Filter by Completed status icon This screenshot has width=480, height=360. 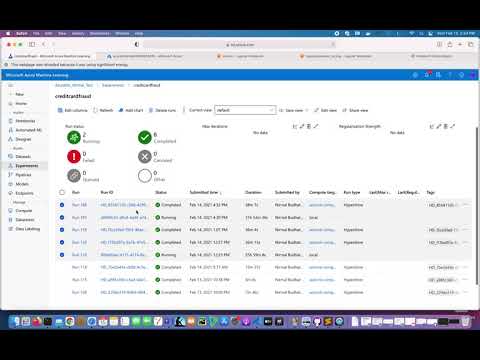pyautogui.click(x=145, y=137)
